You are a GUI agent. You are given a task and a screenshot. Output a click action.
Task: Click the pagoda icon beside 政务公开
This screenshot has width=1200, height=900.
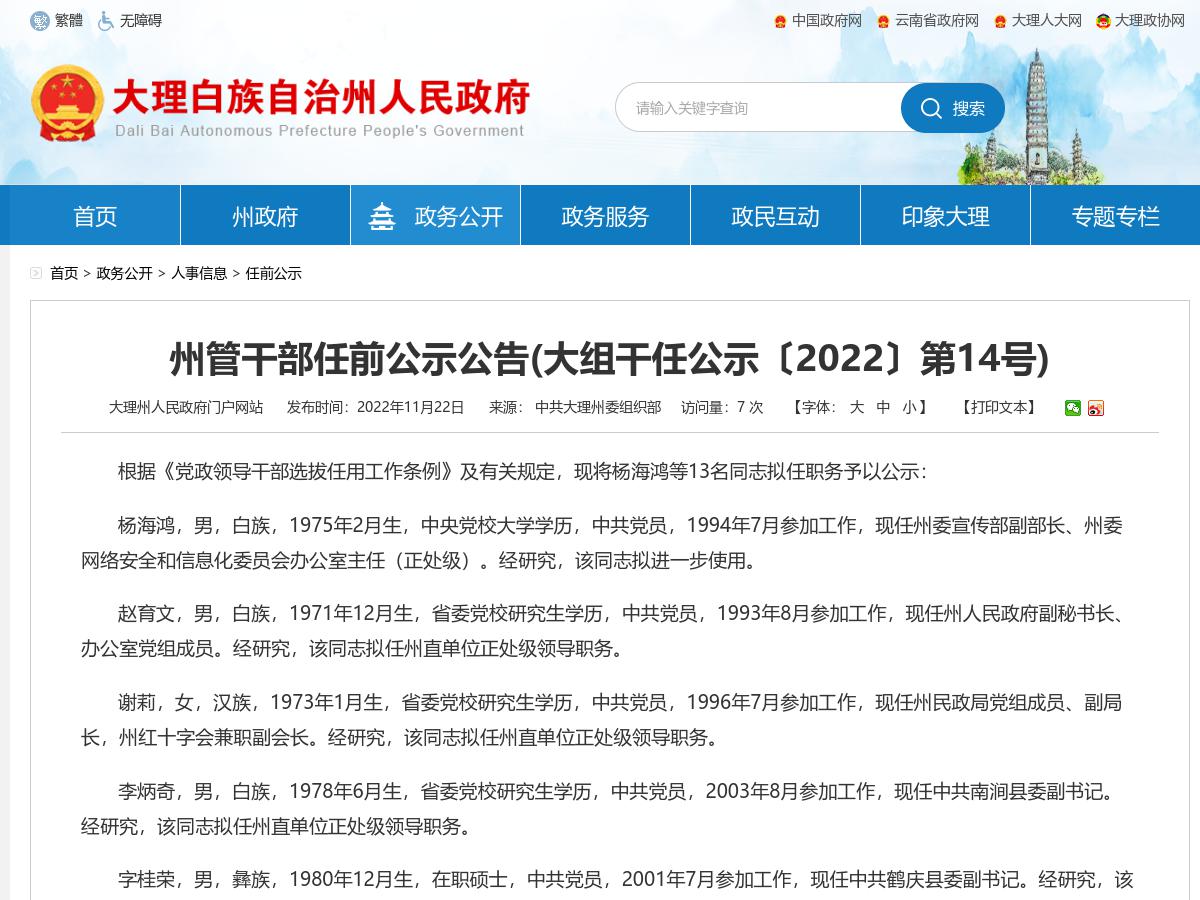click(383, 214)
